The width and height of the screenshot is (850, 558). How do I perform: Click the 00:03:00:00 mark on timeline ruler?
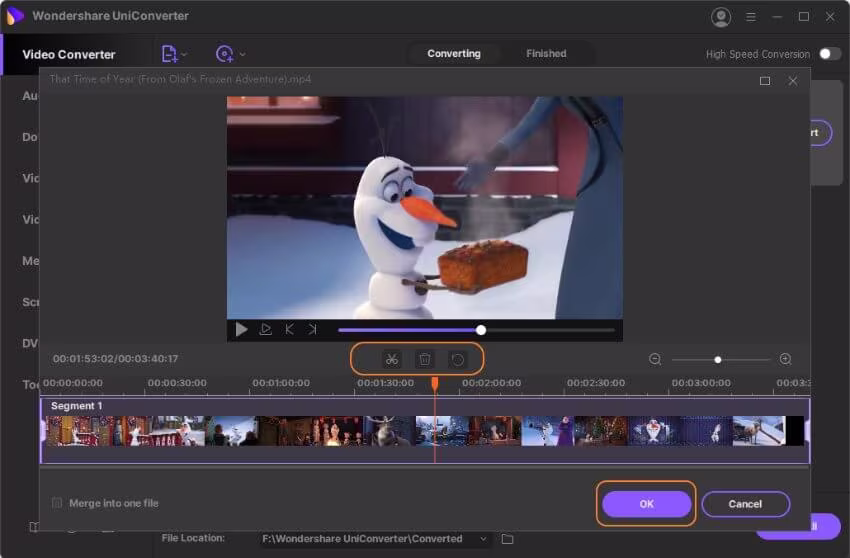click(x=701, y=383)
